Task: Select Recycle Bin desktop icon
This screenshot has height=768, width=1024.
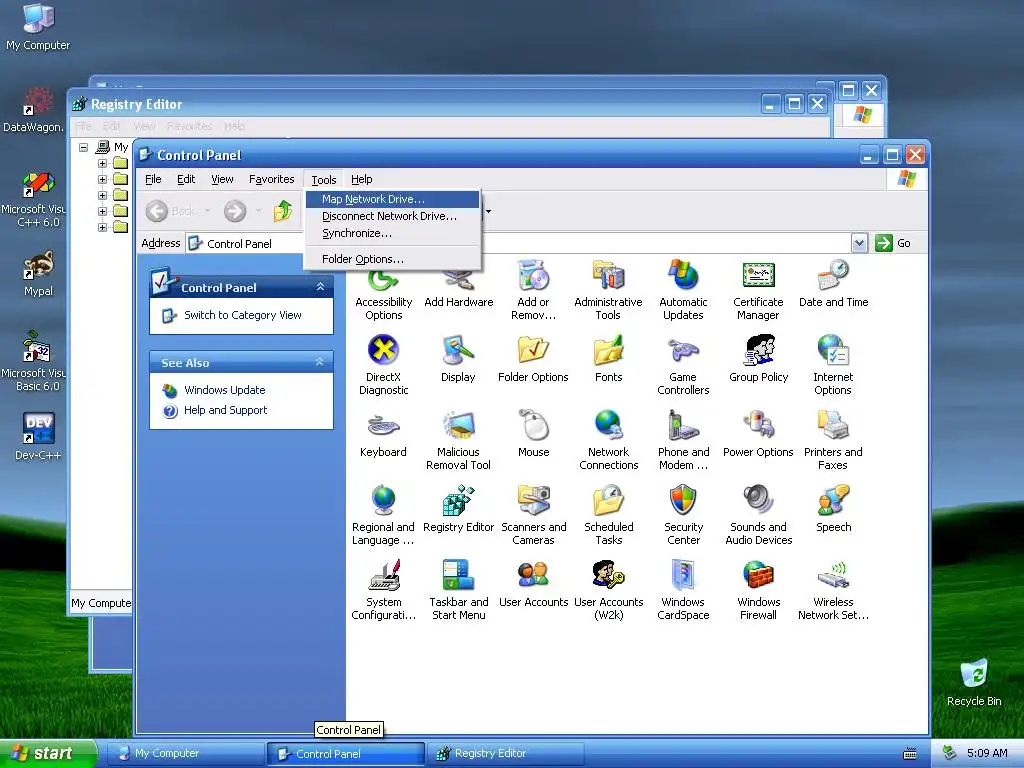Action: point(974,683)
